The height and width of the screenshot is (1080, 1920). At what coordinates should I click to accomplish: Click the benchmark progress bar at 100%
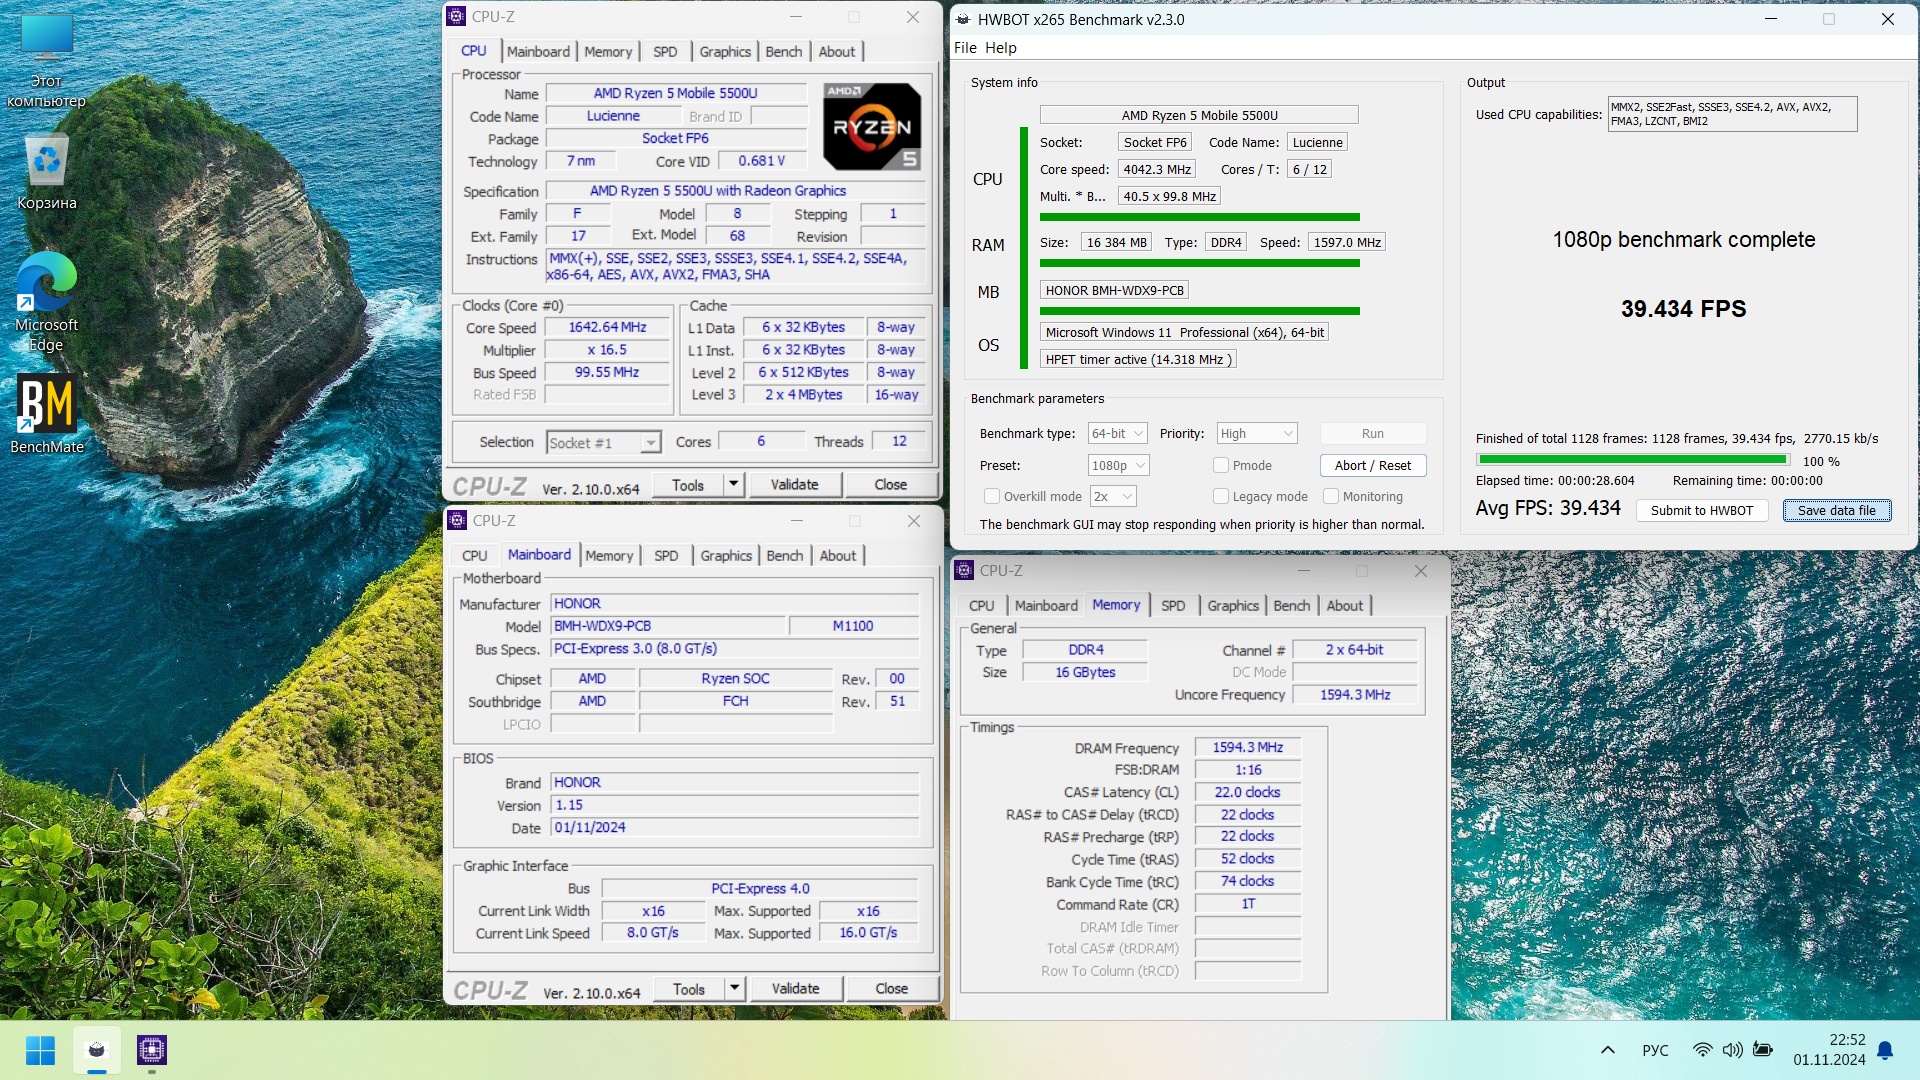[x=1633, y=460]
